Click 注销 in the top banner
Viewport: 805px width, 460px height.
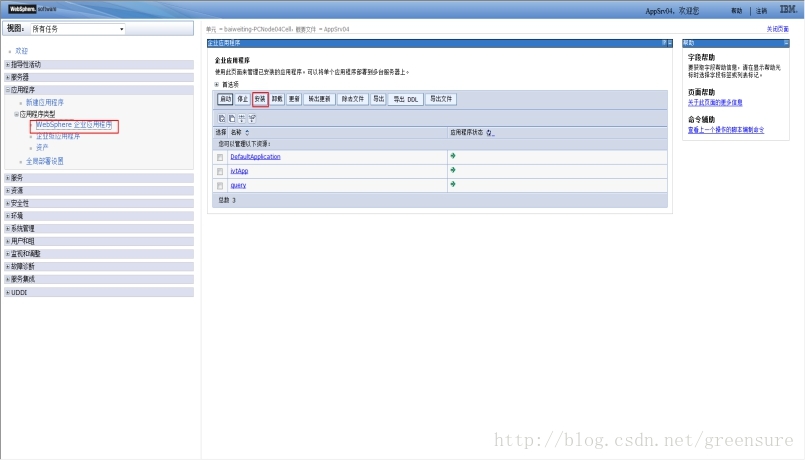[x=761, y=11]
